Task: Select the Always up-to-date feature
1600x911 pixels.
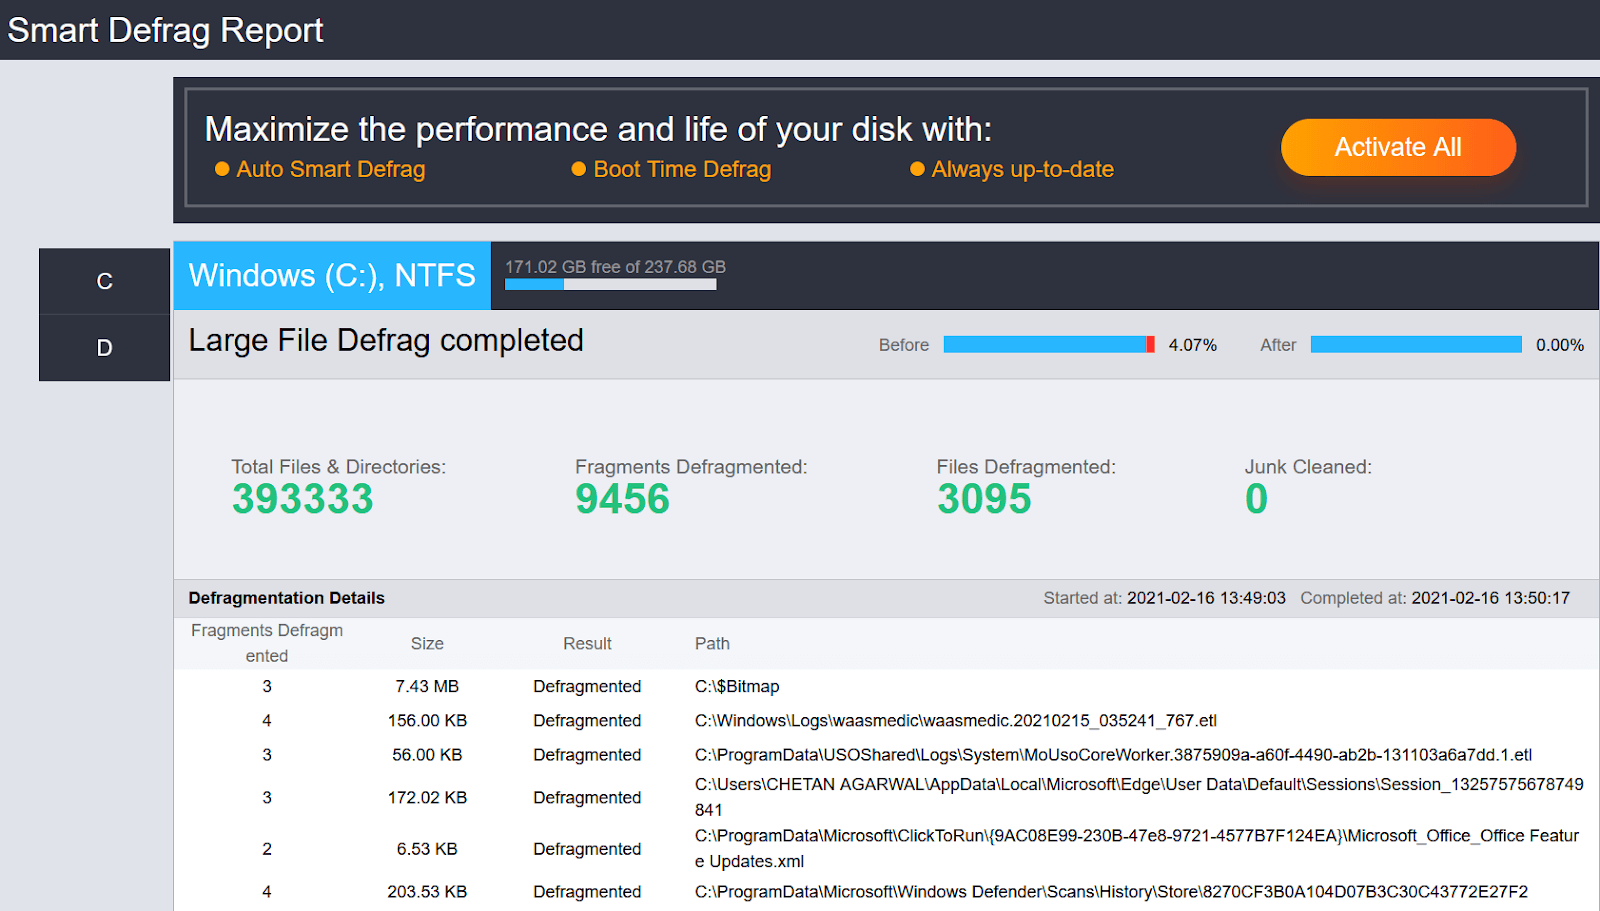Action: [x=1021, y=169]
